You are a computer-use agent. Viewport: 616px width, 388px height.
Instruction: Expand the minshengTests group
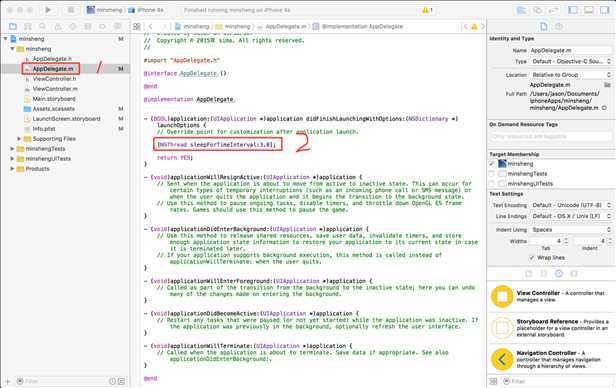click(x=12, y=149)
